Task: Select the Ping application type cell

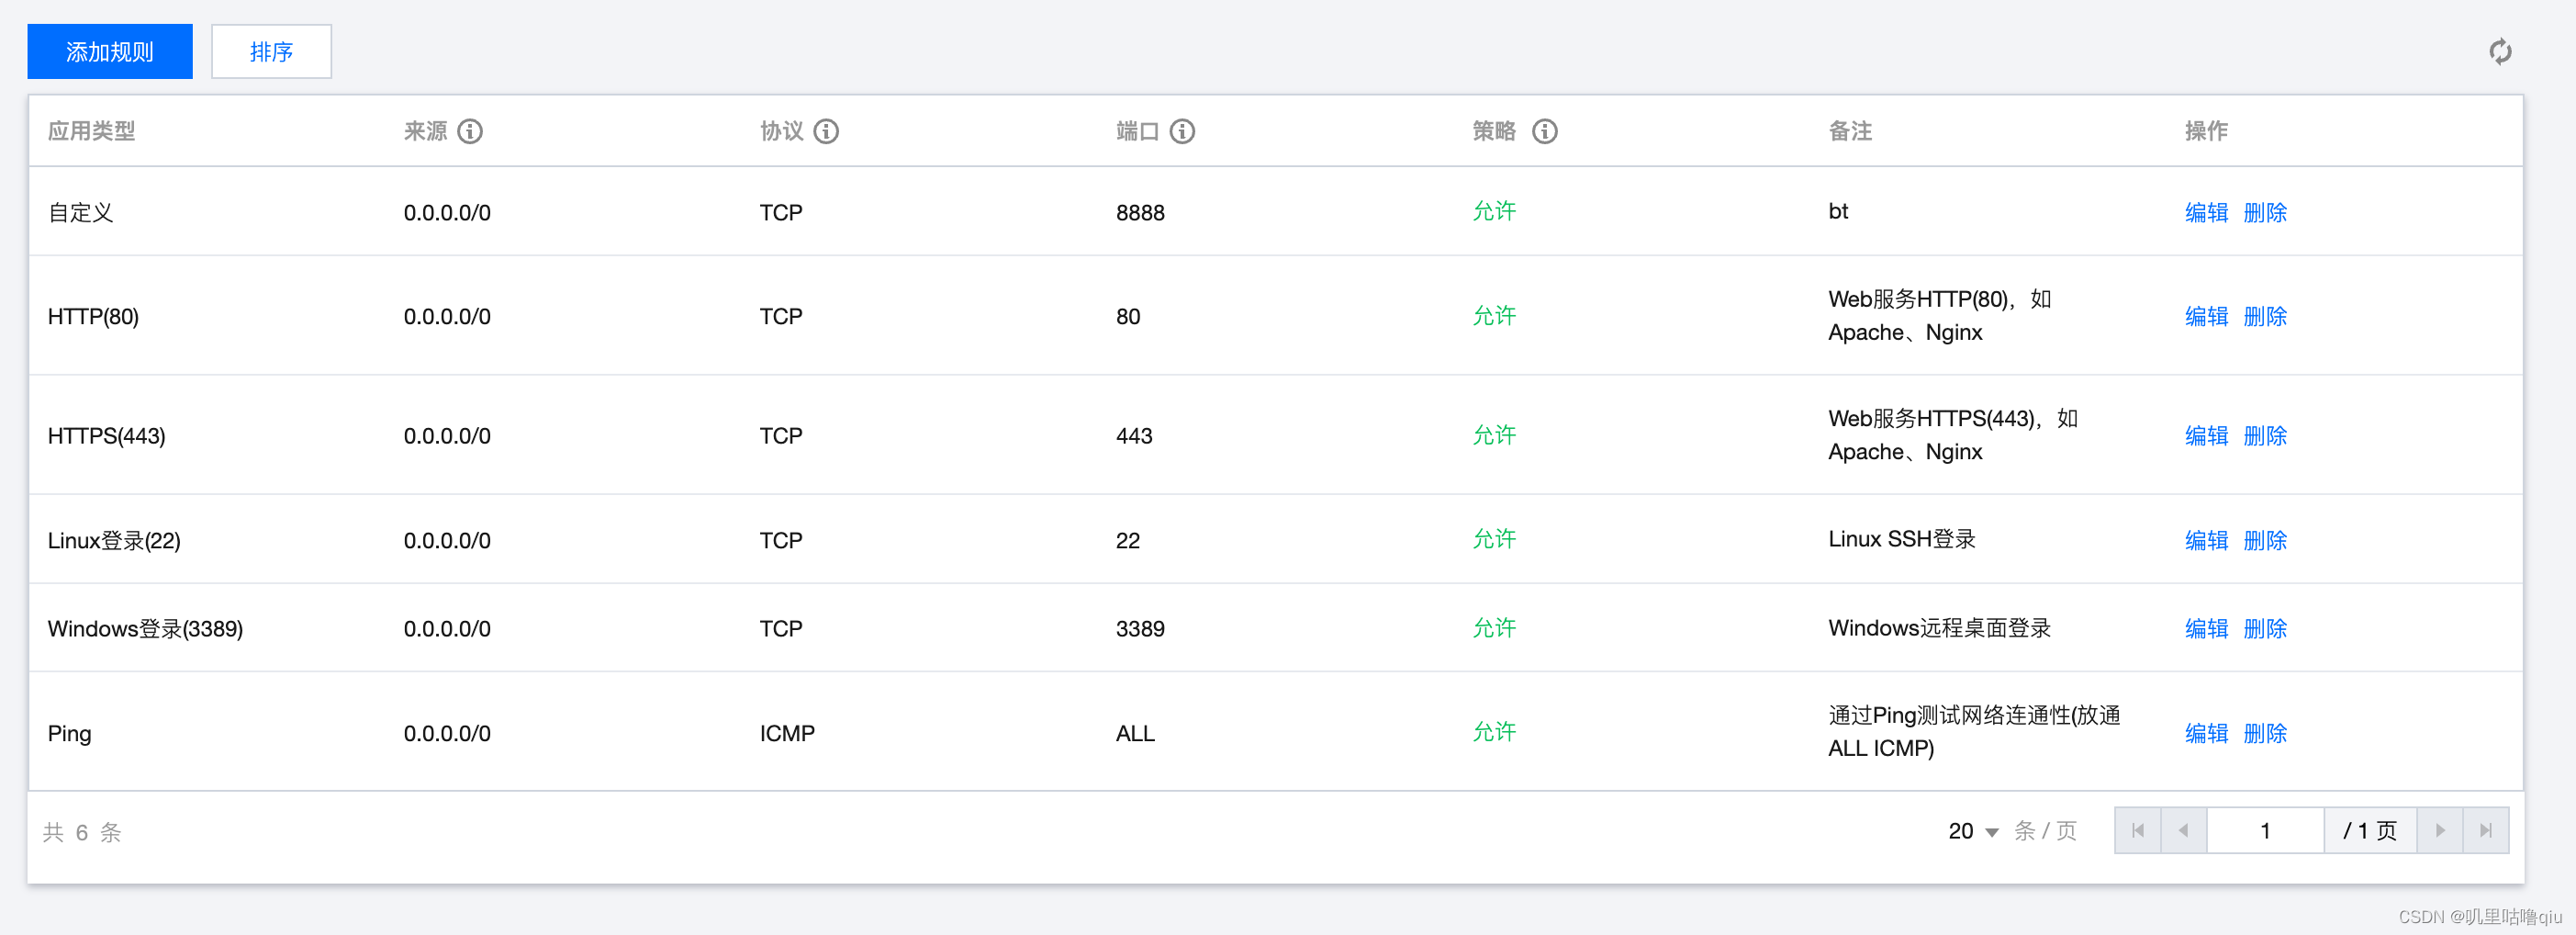Action: (69, 733)
